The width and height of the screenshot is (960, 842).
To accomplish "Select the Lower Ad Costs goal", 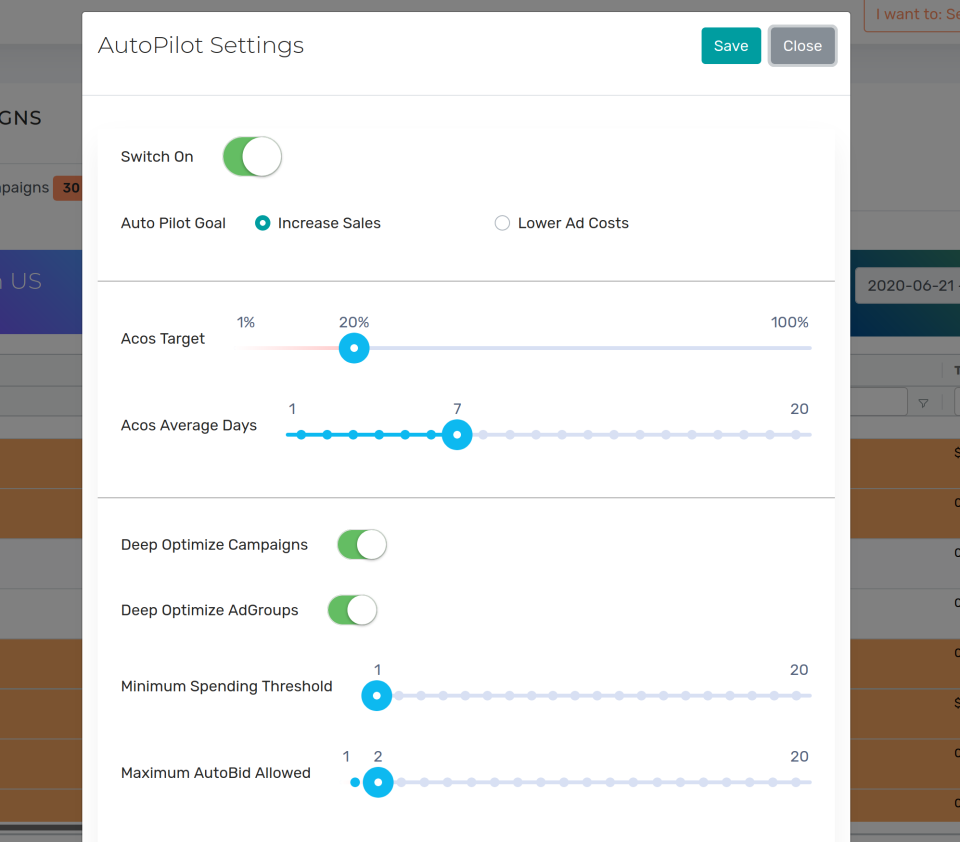I will click(502, 223).
